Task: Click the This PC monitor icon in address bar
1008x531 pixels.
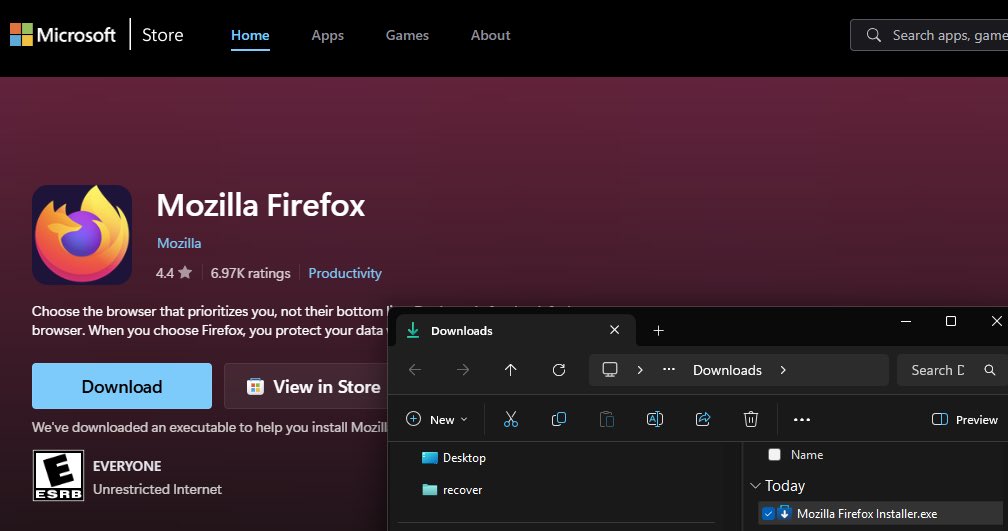Action: click(x=609, y=370)
